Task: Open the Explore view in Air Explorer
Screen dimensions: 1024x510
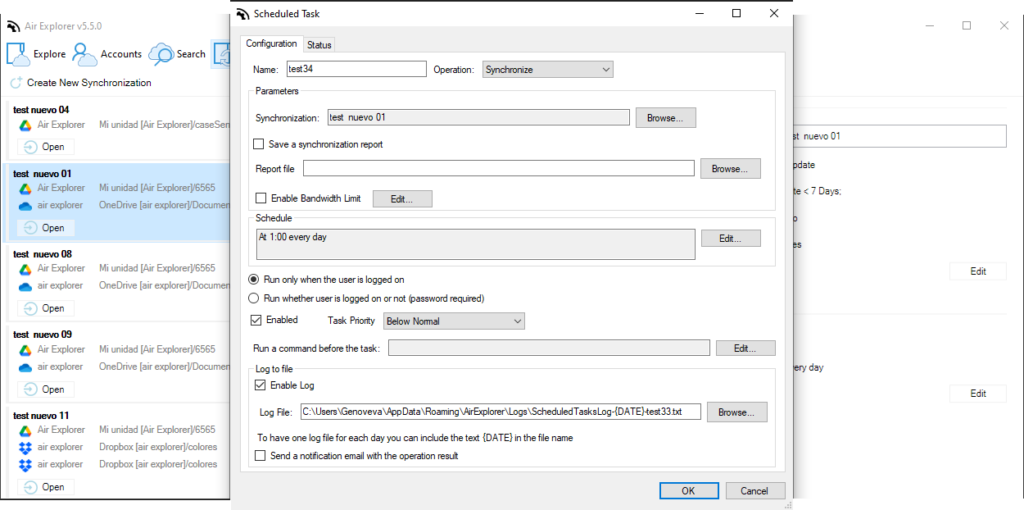Action: coord(37,54)
